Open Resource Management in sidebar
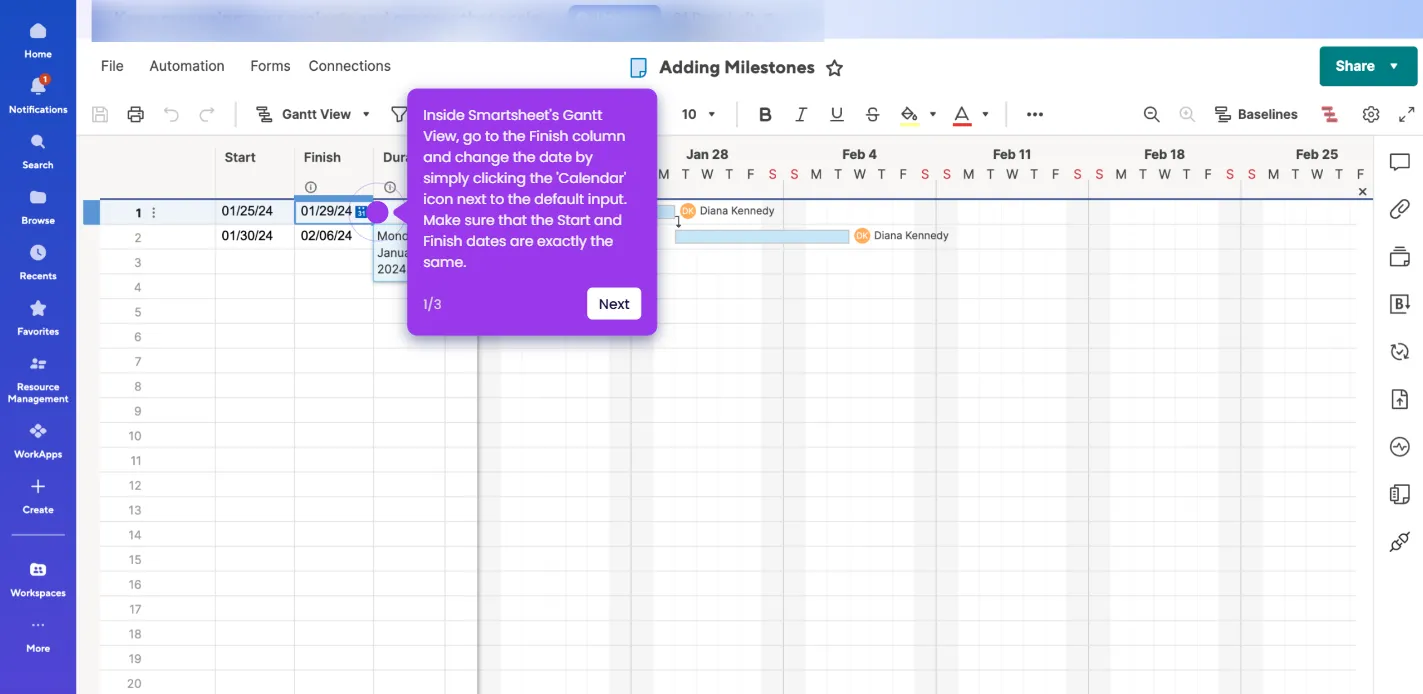Viewport: 1423px width, 694px height. (x=38, y=379)
